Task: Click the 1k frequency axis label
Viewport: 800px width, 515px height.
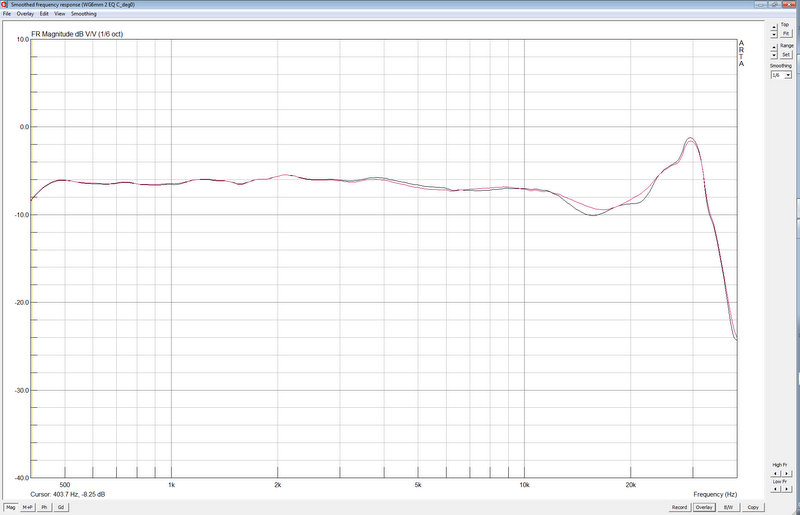Action: point(171,485)
